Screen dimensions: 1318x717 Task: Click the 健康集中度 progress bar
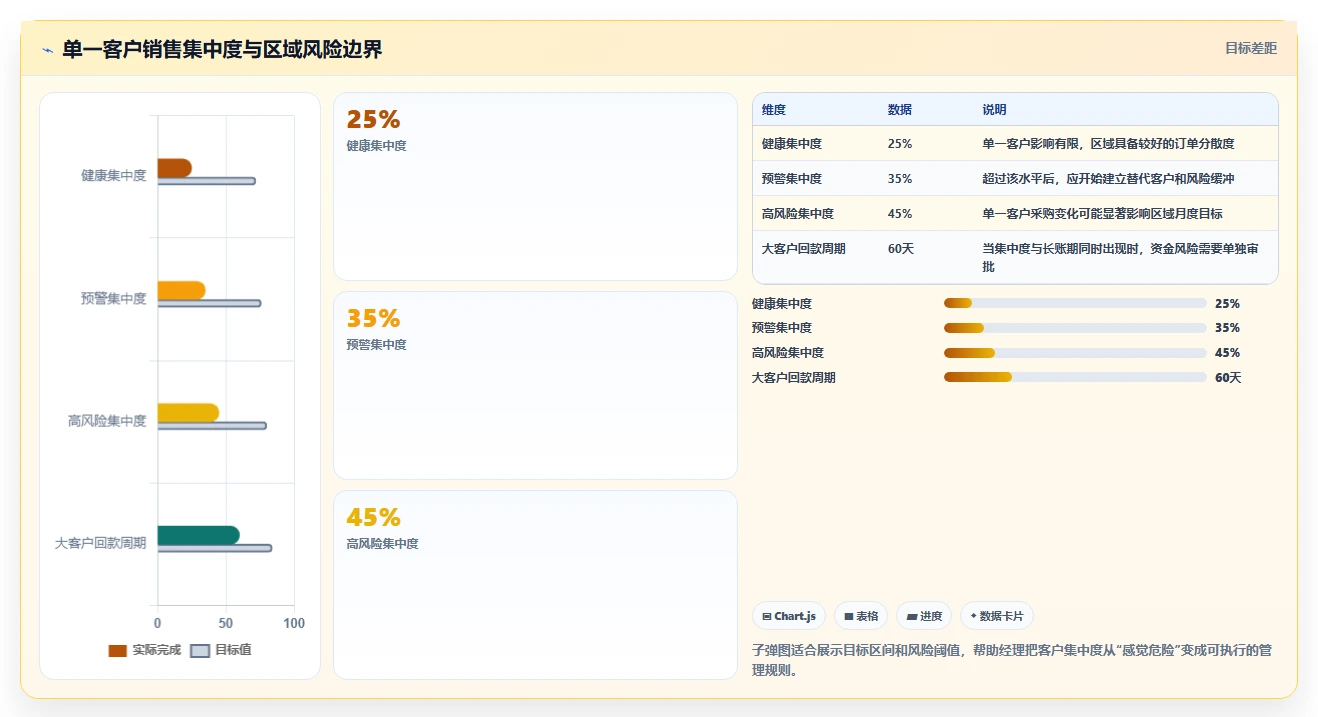coord(1075,303)
